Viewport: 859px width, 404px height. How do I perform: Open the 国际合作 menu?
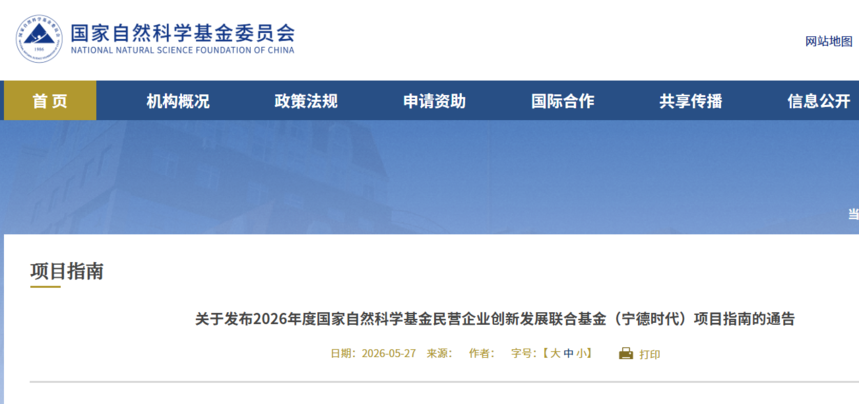coord(563,101)
